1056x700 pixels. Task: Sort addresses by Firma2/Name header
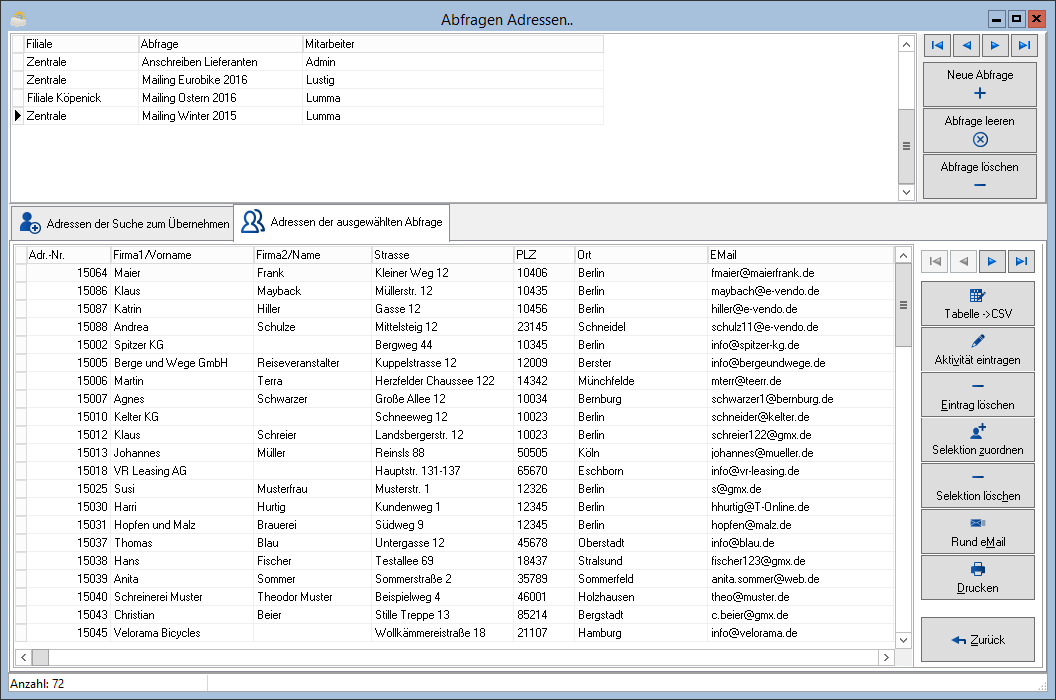(x=312, y=255)
